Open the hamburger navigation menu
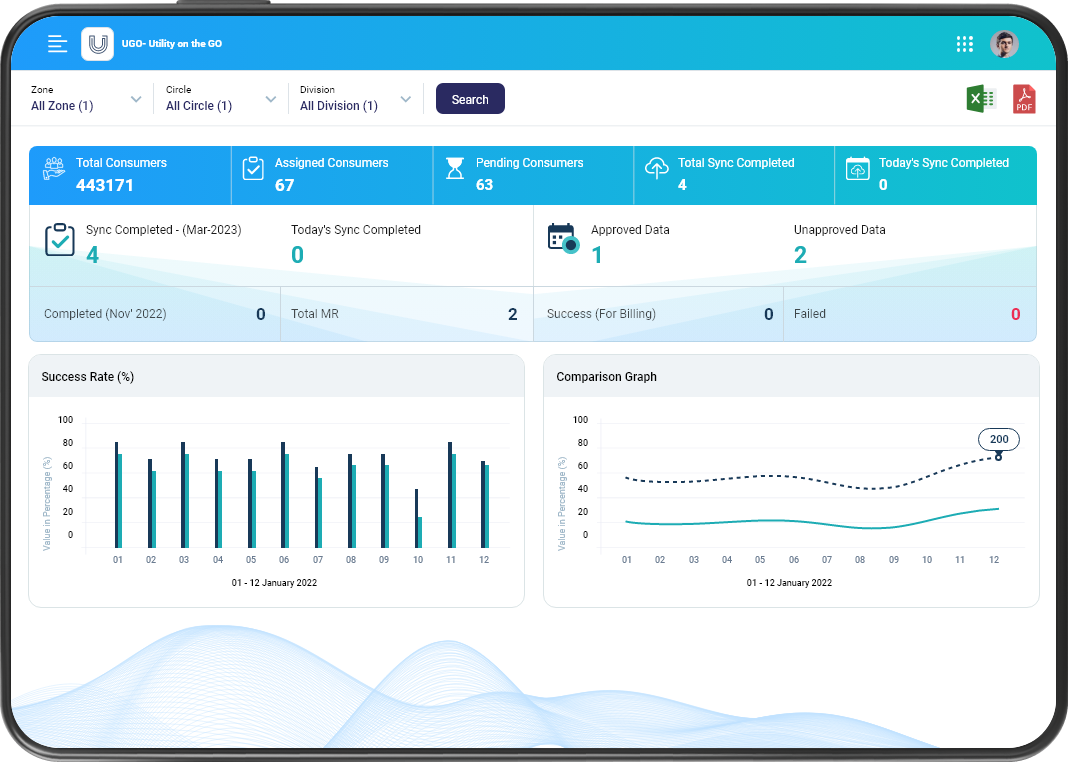 point(58,44)
